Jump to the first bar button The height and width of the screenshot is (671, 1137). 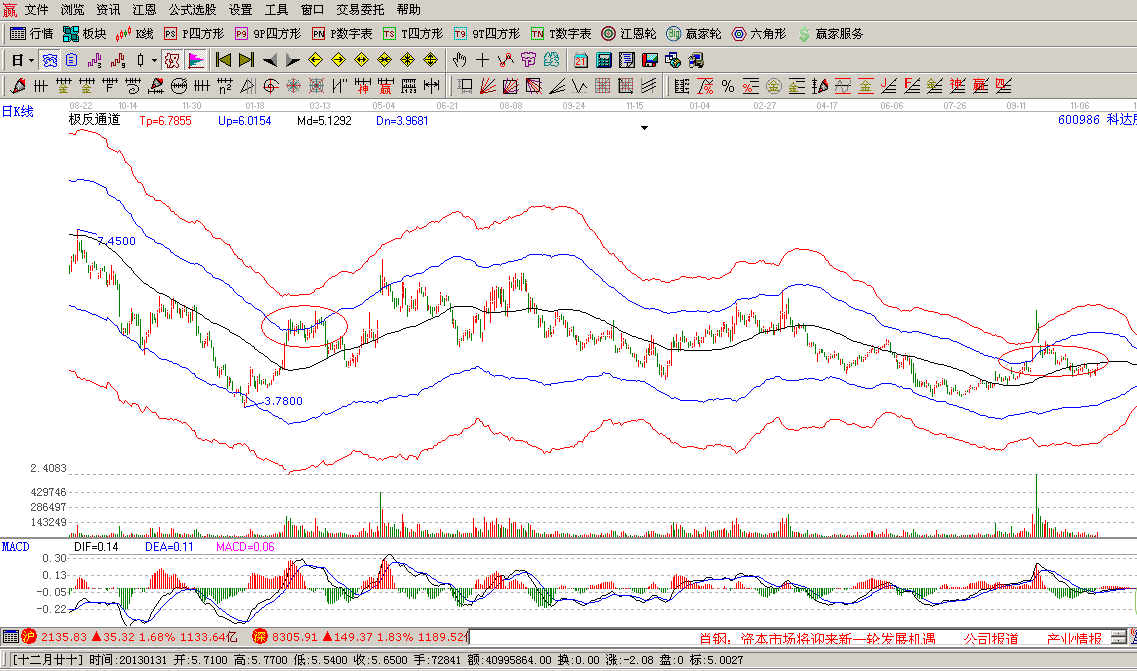pos(223,60)
